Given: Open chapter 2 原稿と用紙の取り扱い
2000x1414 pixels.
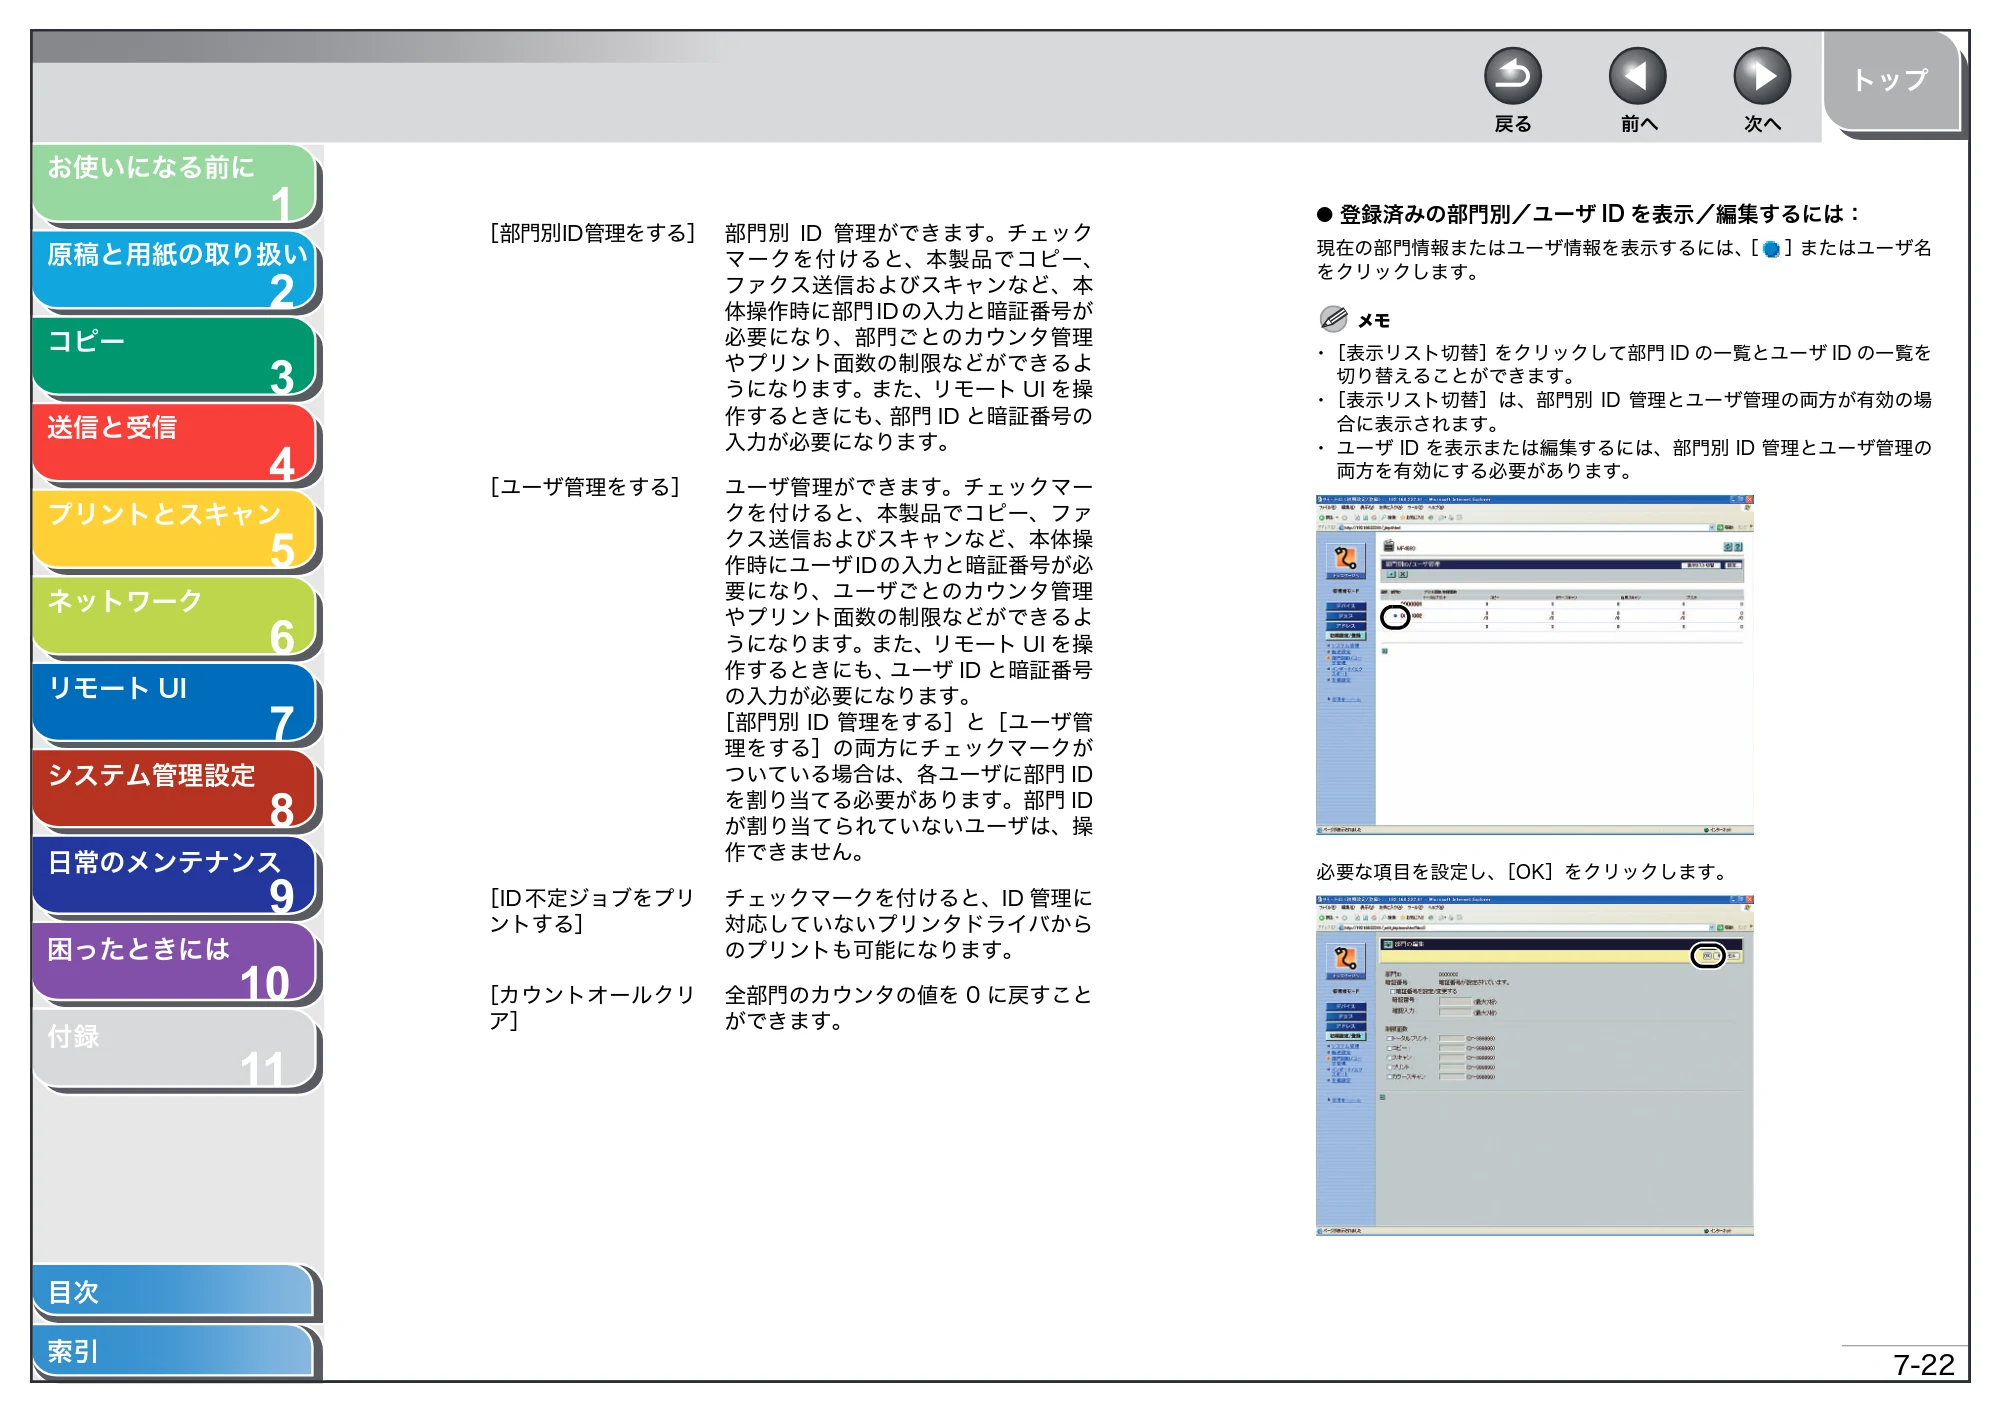Looking at the screenshot, I should click(175, 271).
